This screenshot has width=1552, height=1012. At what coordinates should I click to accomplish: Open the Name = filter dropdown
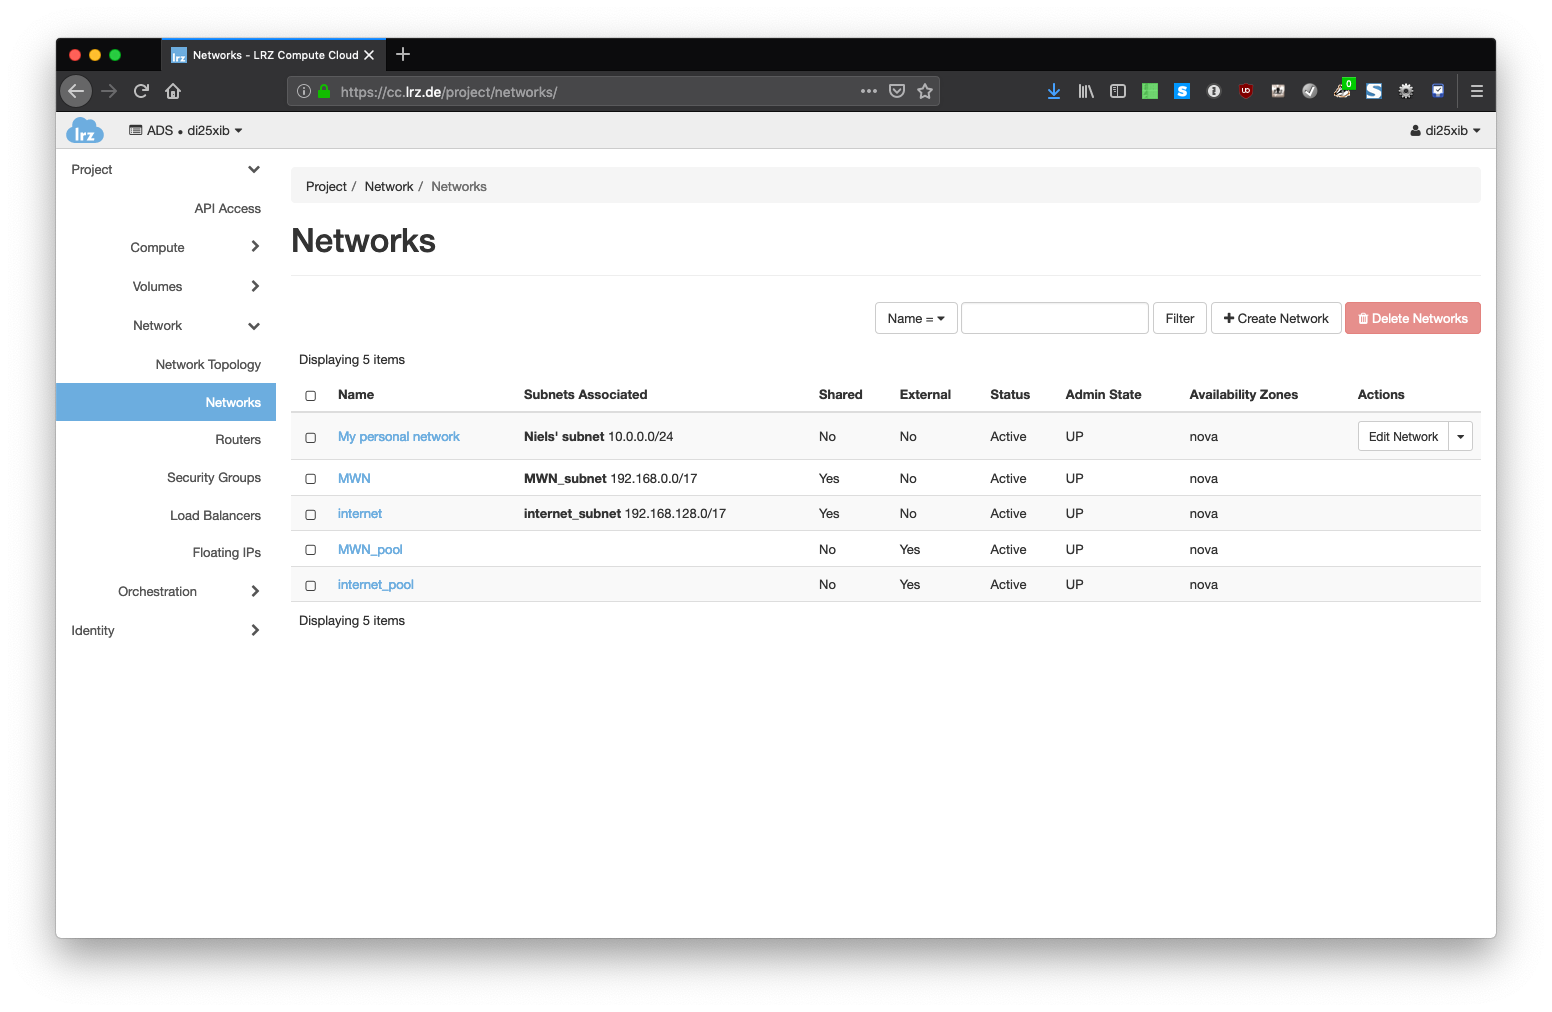click(915, 319)
